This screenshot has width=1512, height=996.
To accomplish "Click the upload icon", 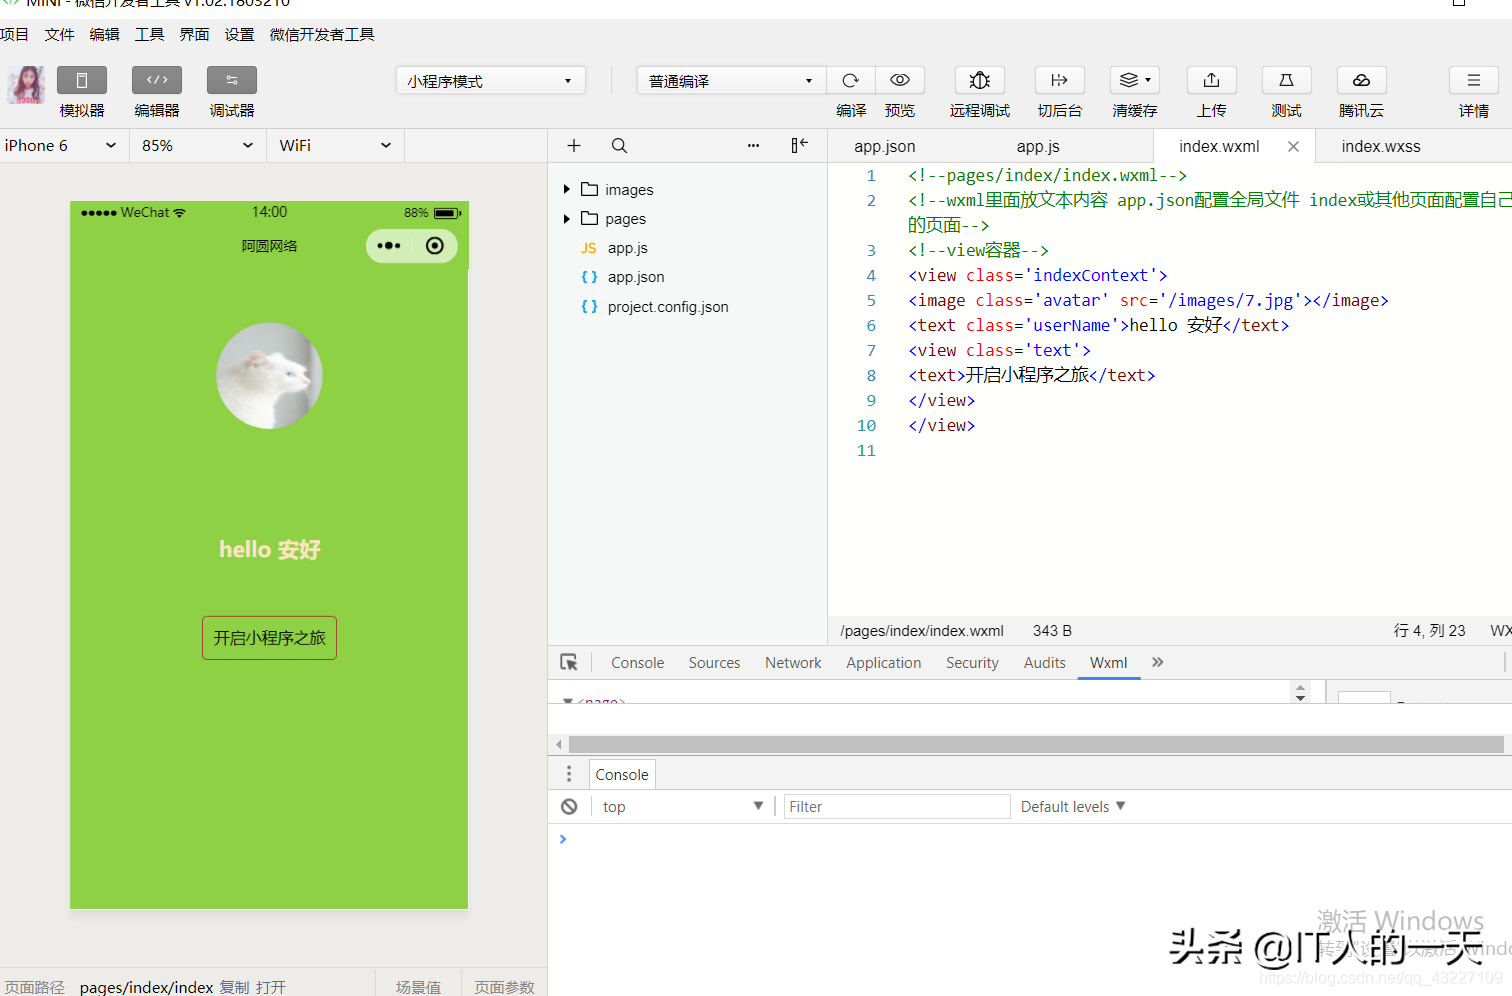I will [x=1211, y=81].
